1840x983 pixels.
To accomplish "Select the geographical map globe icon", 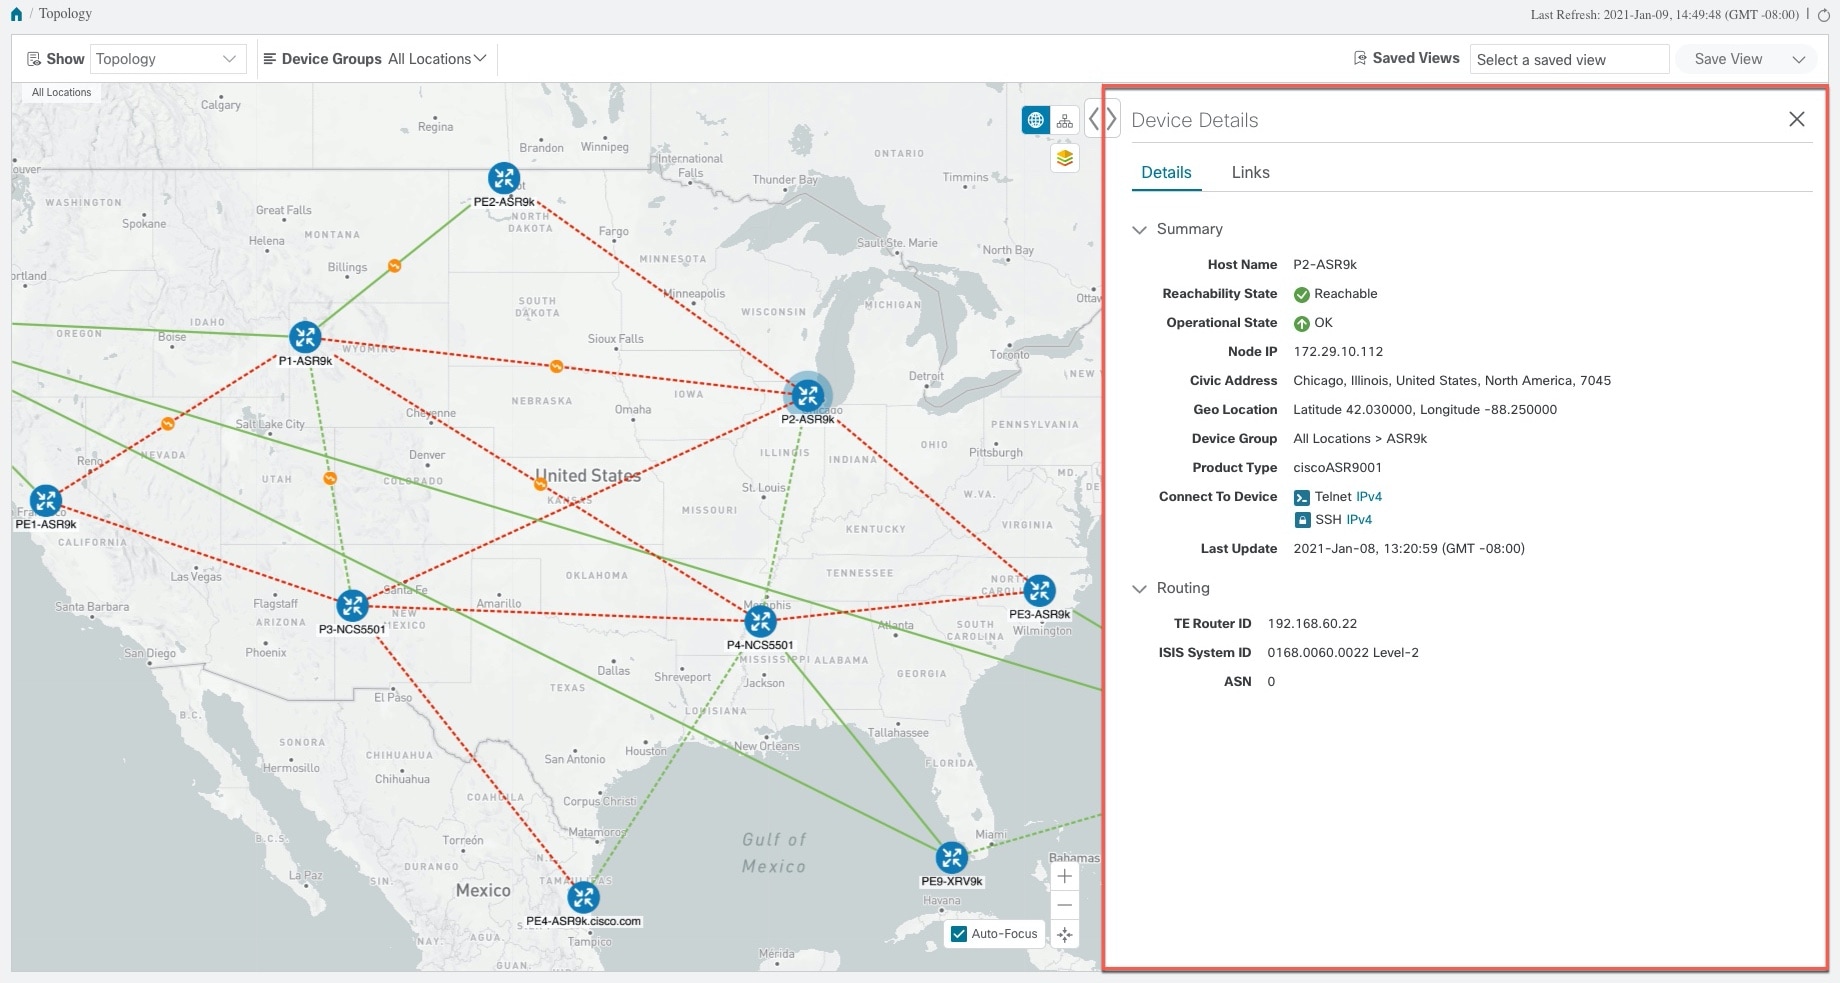I will pyautogui.click(x=1035, y=118).
